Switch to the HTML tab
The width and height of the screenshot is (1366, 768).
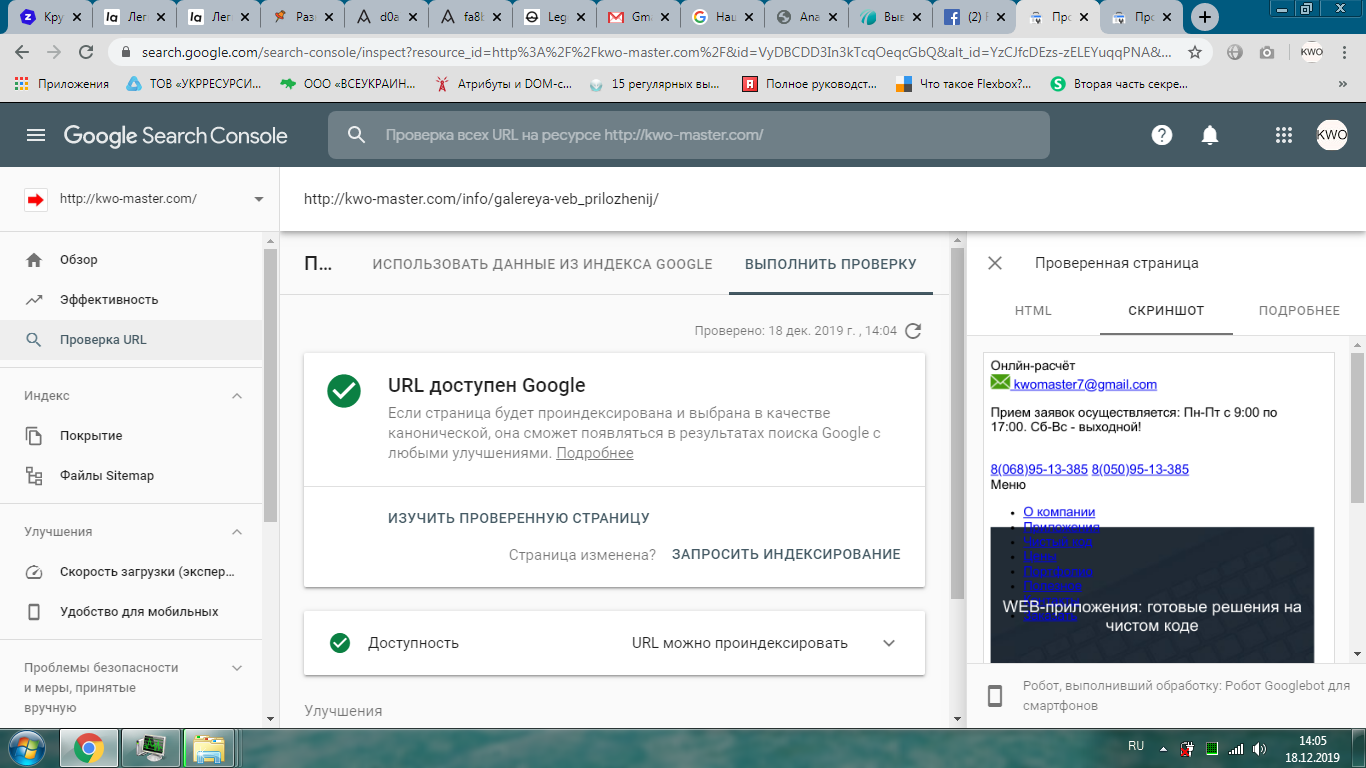[1033, 311]
